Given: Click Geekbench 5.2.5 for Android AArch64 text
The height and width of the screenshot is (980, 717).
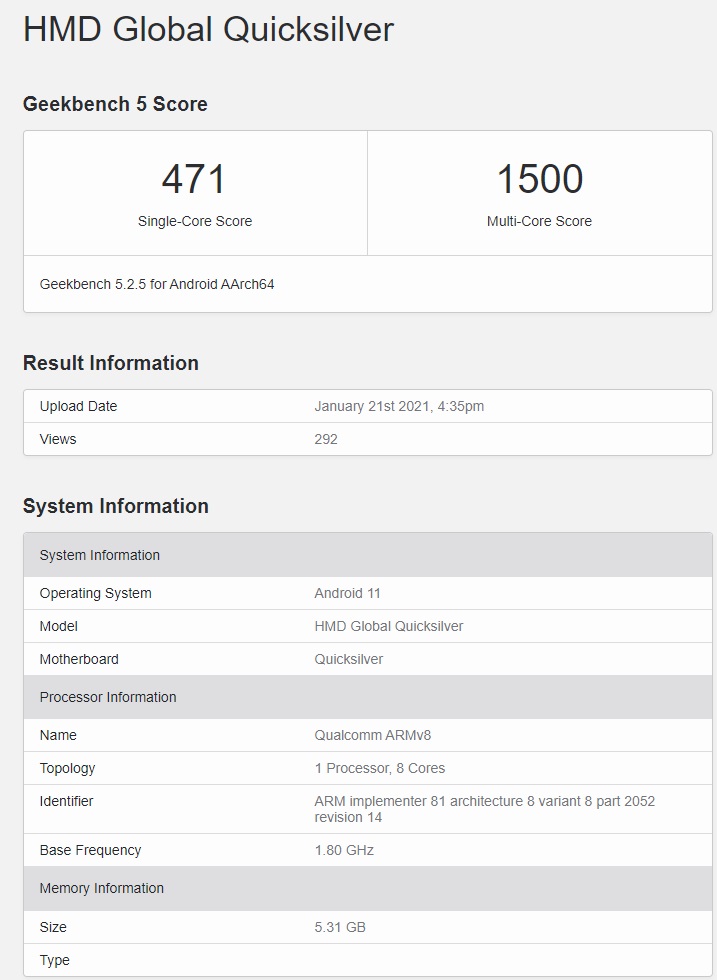Looking at the screenshot, I should (157, 284).
